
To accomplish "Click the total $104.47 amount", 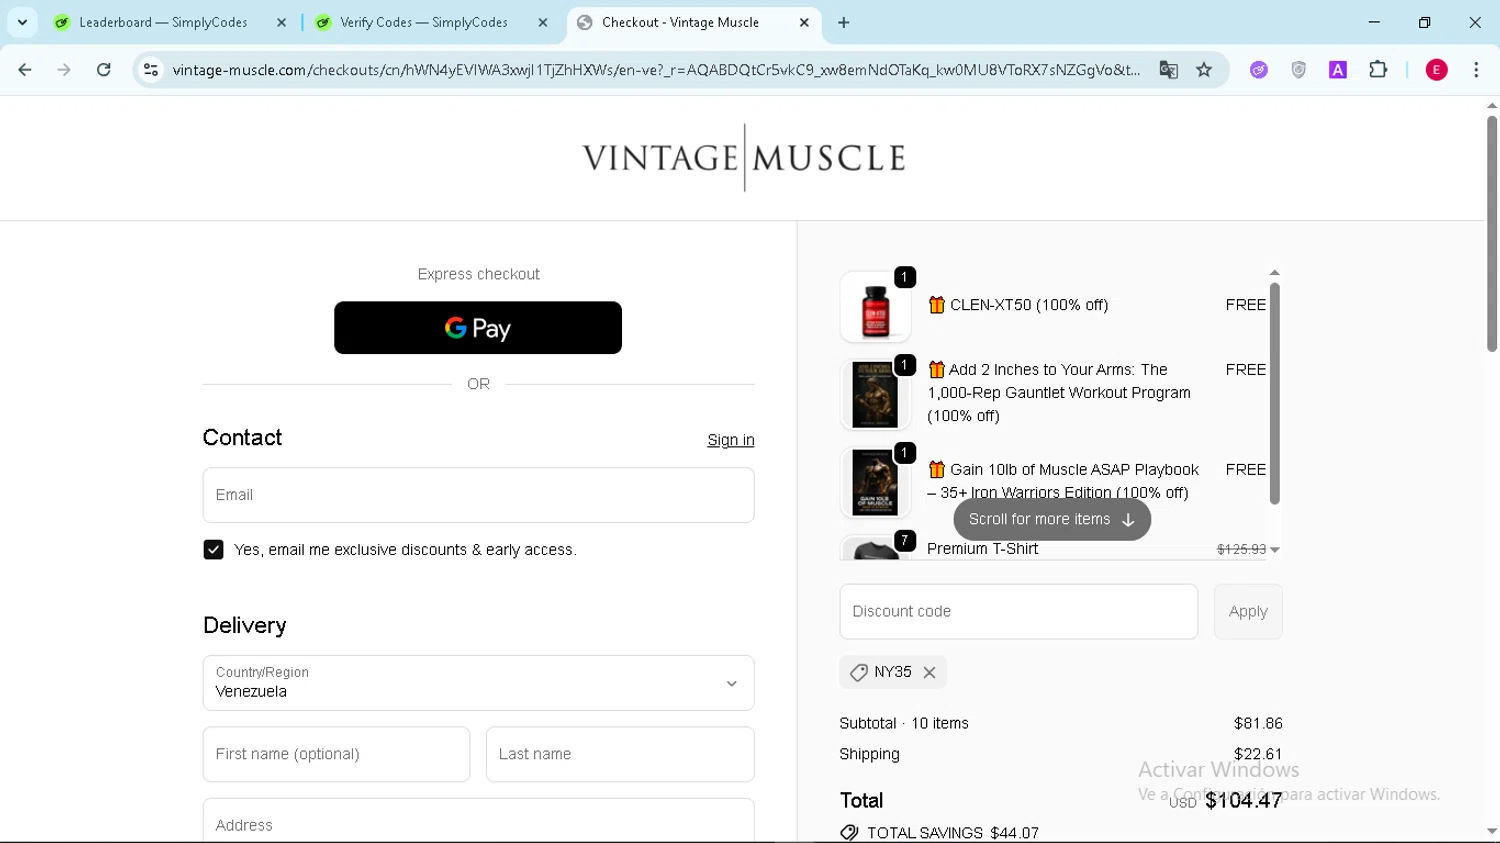I will tap(1244, 801).
